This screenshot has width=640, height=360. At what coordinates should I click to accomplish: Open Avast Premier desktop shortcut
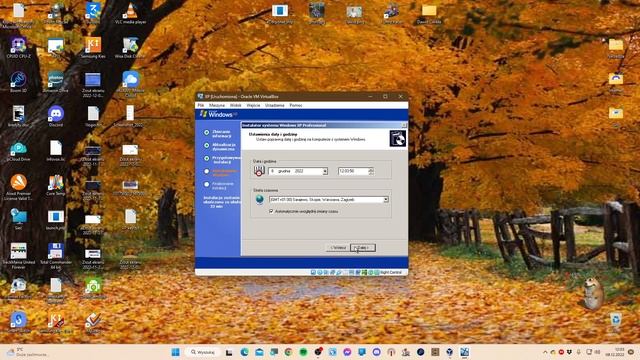coord(18,188)
